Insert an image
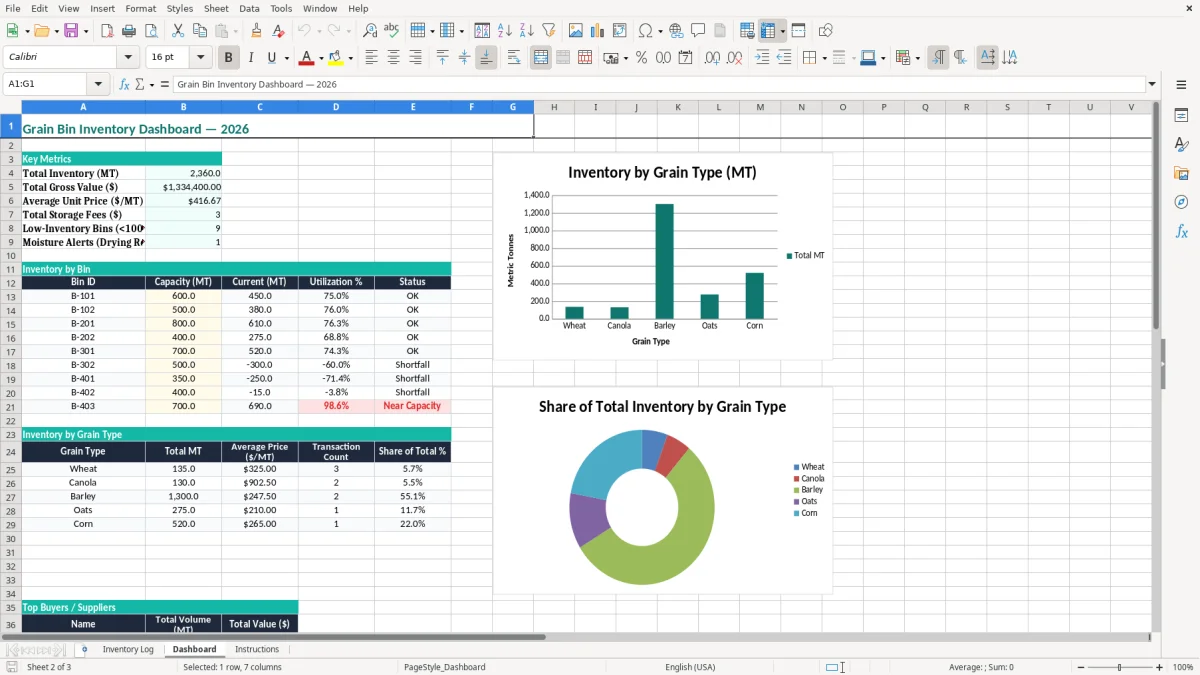 pos(576,31)
